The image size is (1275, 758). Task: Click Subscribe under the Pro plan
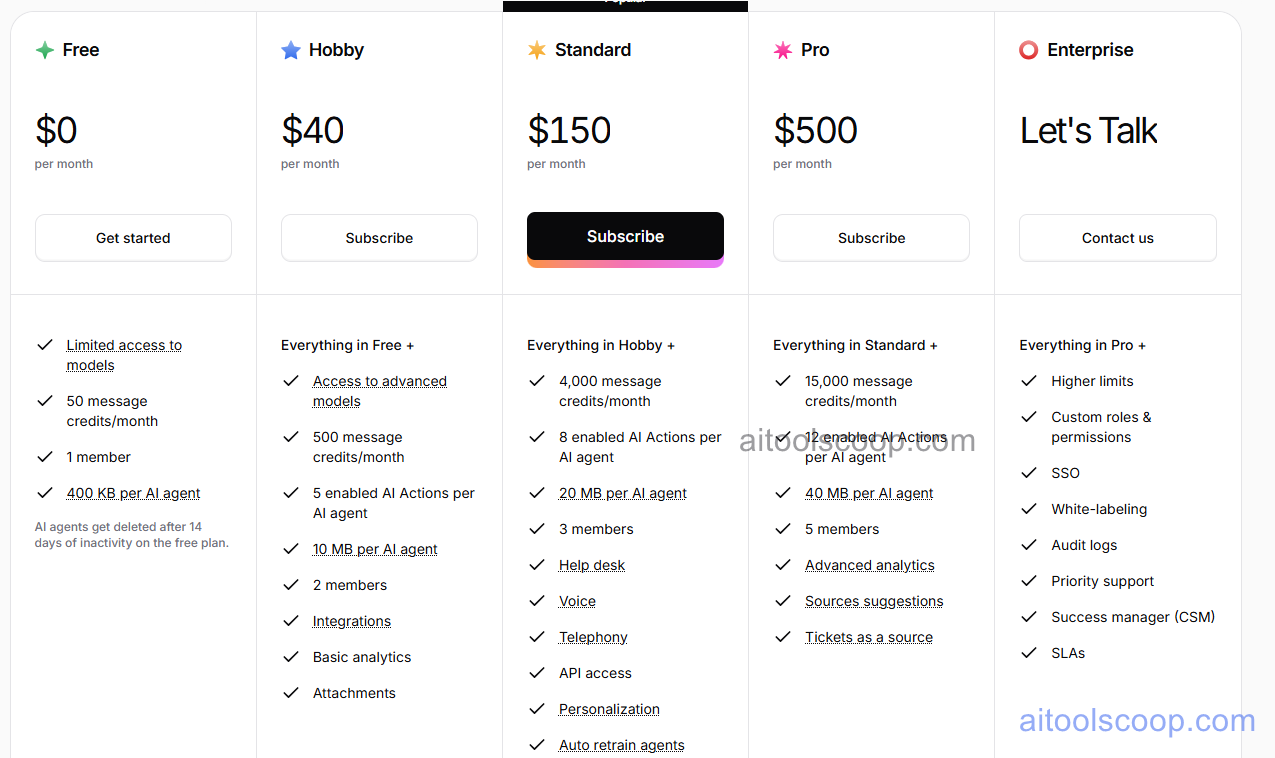(x=871, y=237)
